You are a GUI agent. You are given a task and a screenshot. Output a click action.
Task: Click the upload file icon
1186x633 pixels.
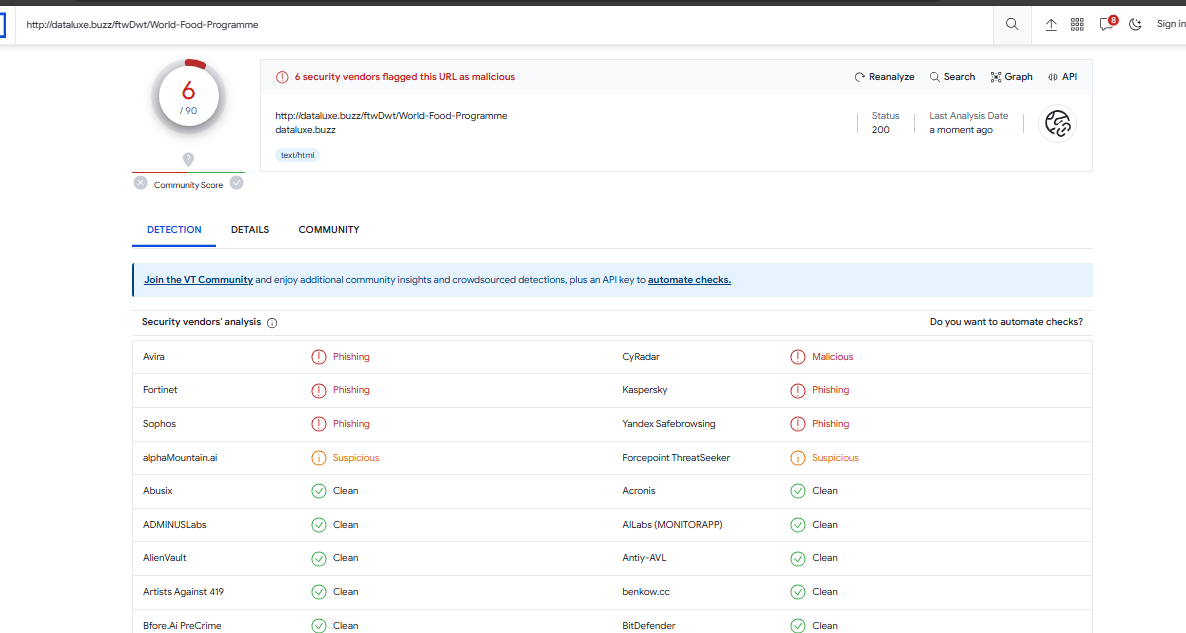pyautogui.click(x=1051, y=24)
